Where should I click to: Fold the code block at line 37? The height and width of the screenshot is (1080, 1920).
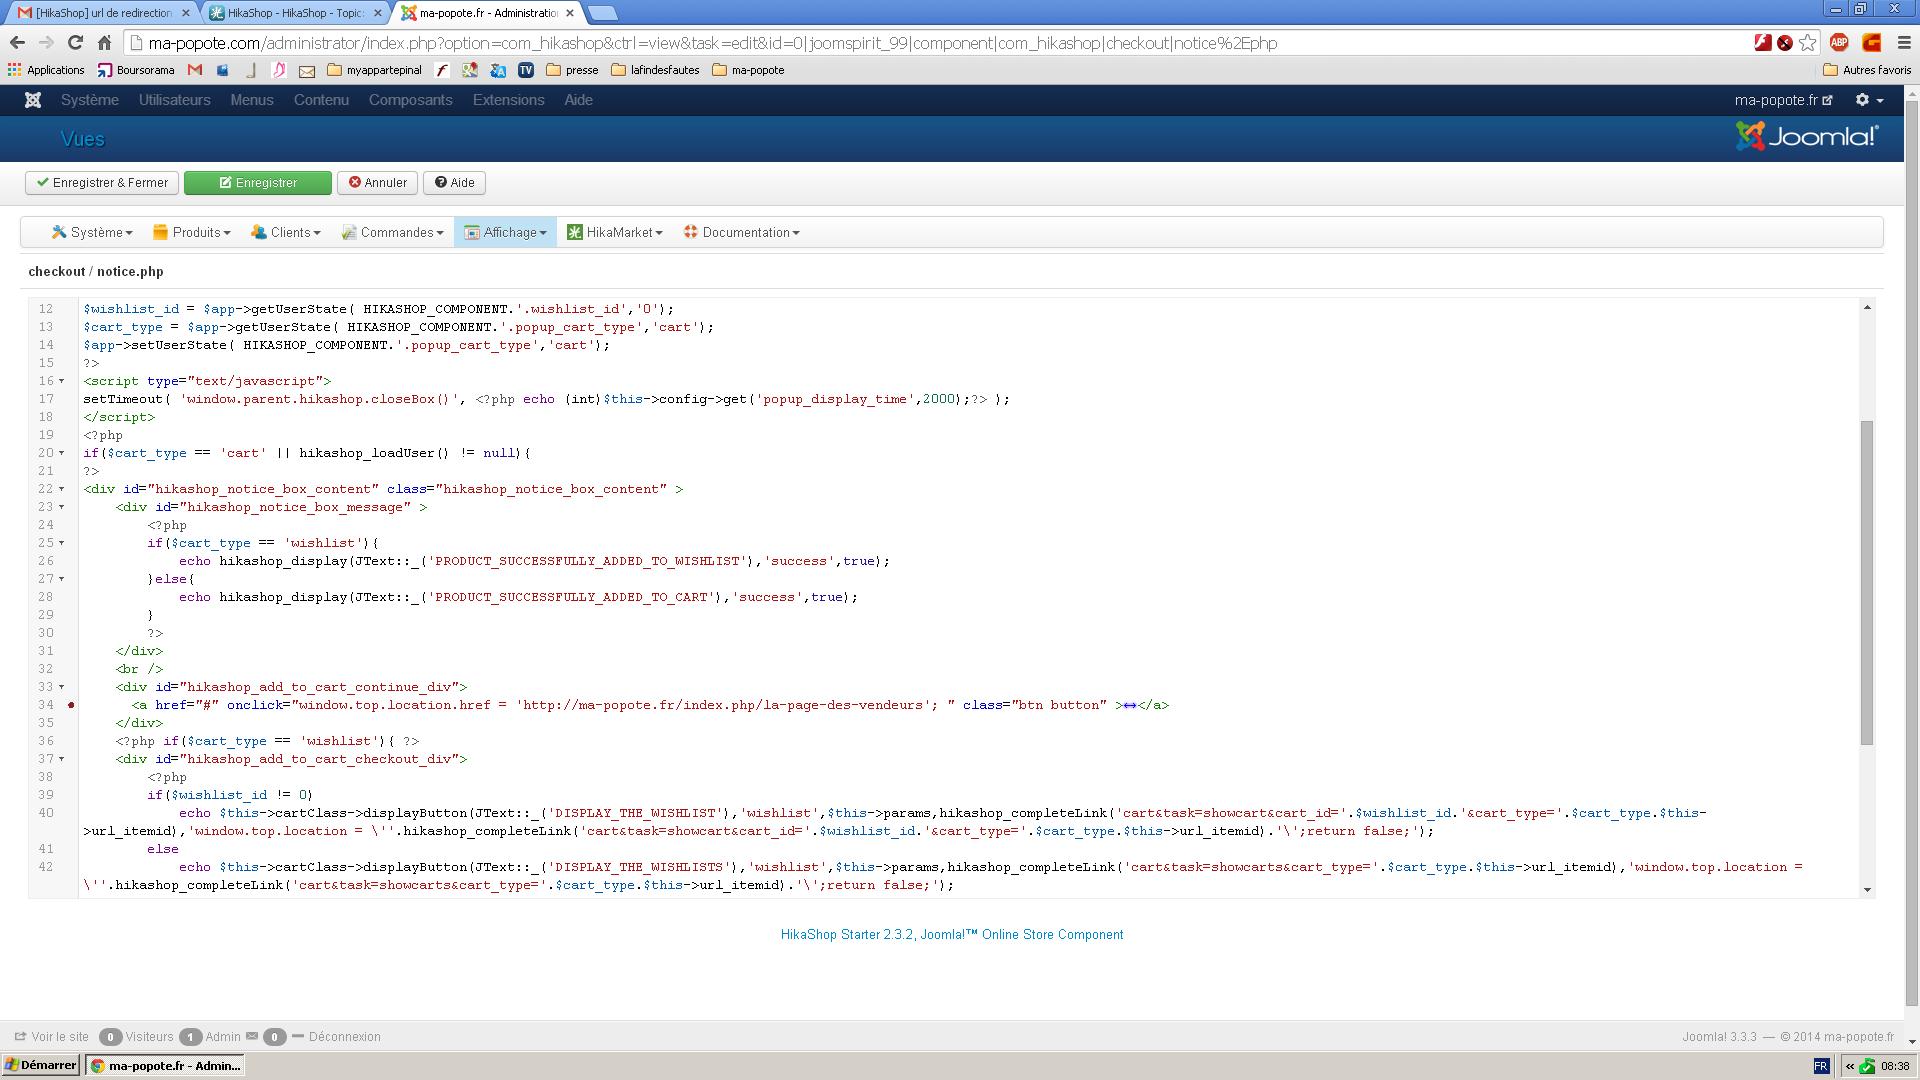coord(61,759)
